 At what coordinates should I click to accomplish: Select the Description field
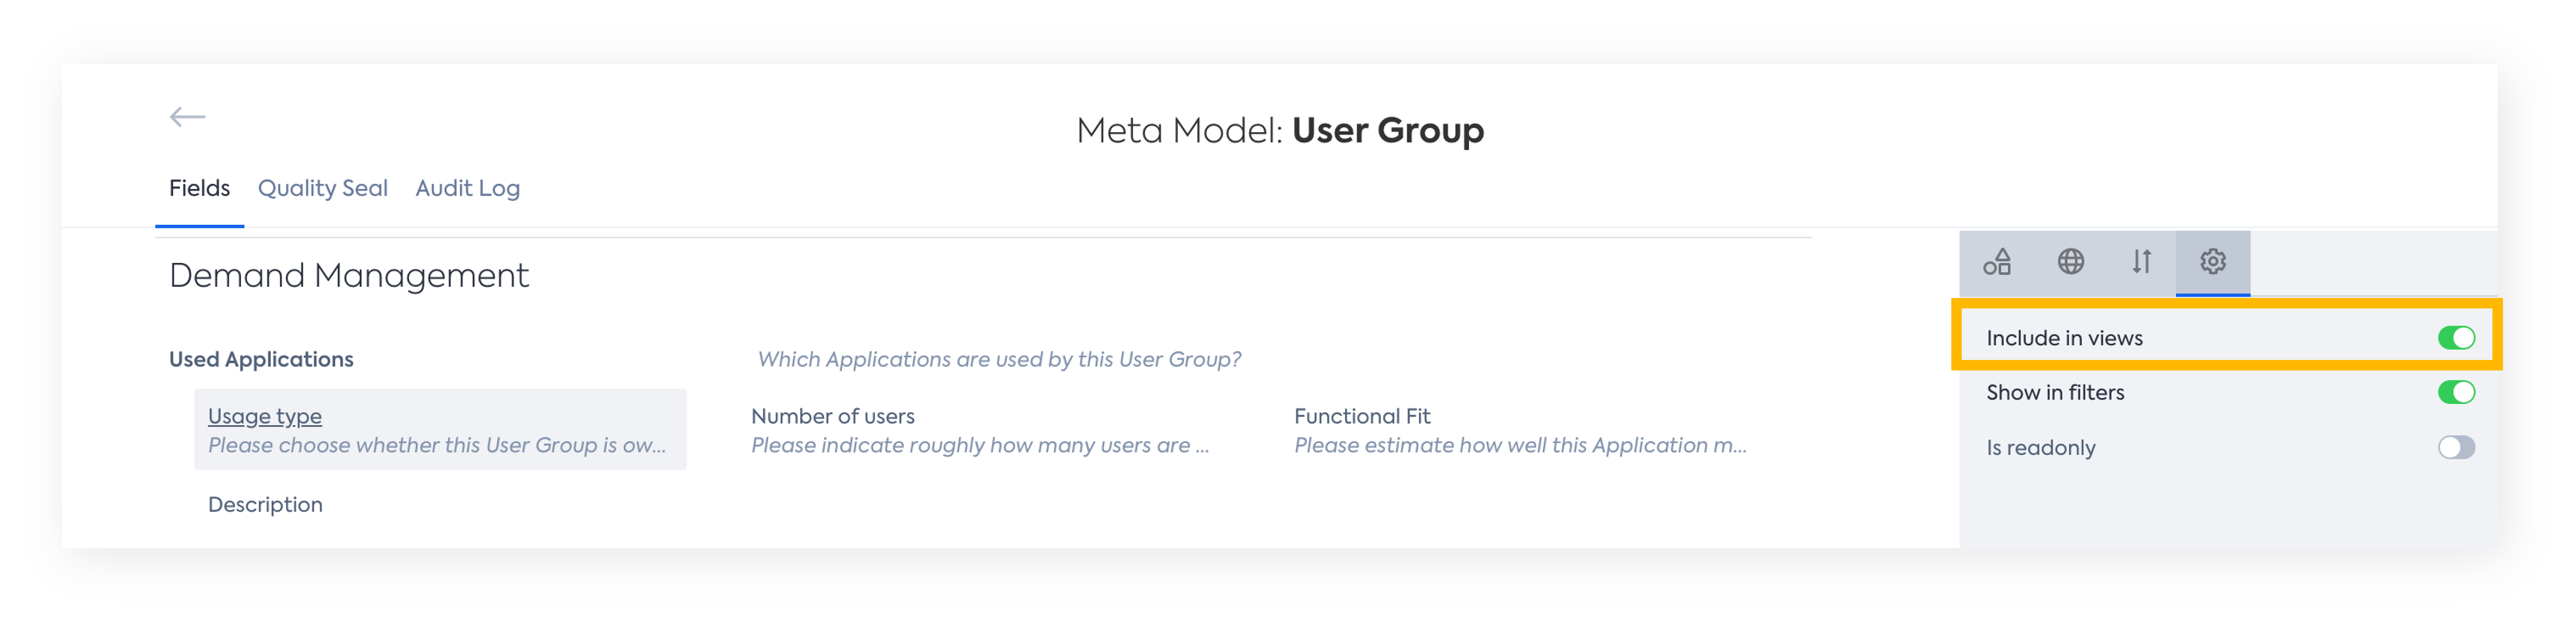pos(265,504)
